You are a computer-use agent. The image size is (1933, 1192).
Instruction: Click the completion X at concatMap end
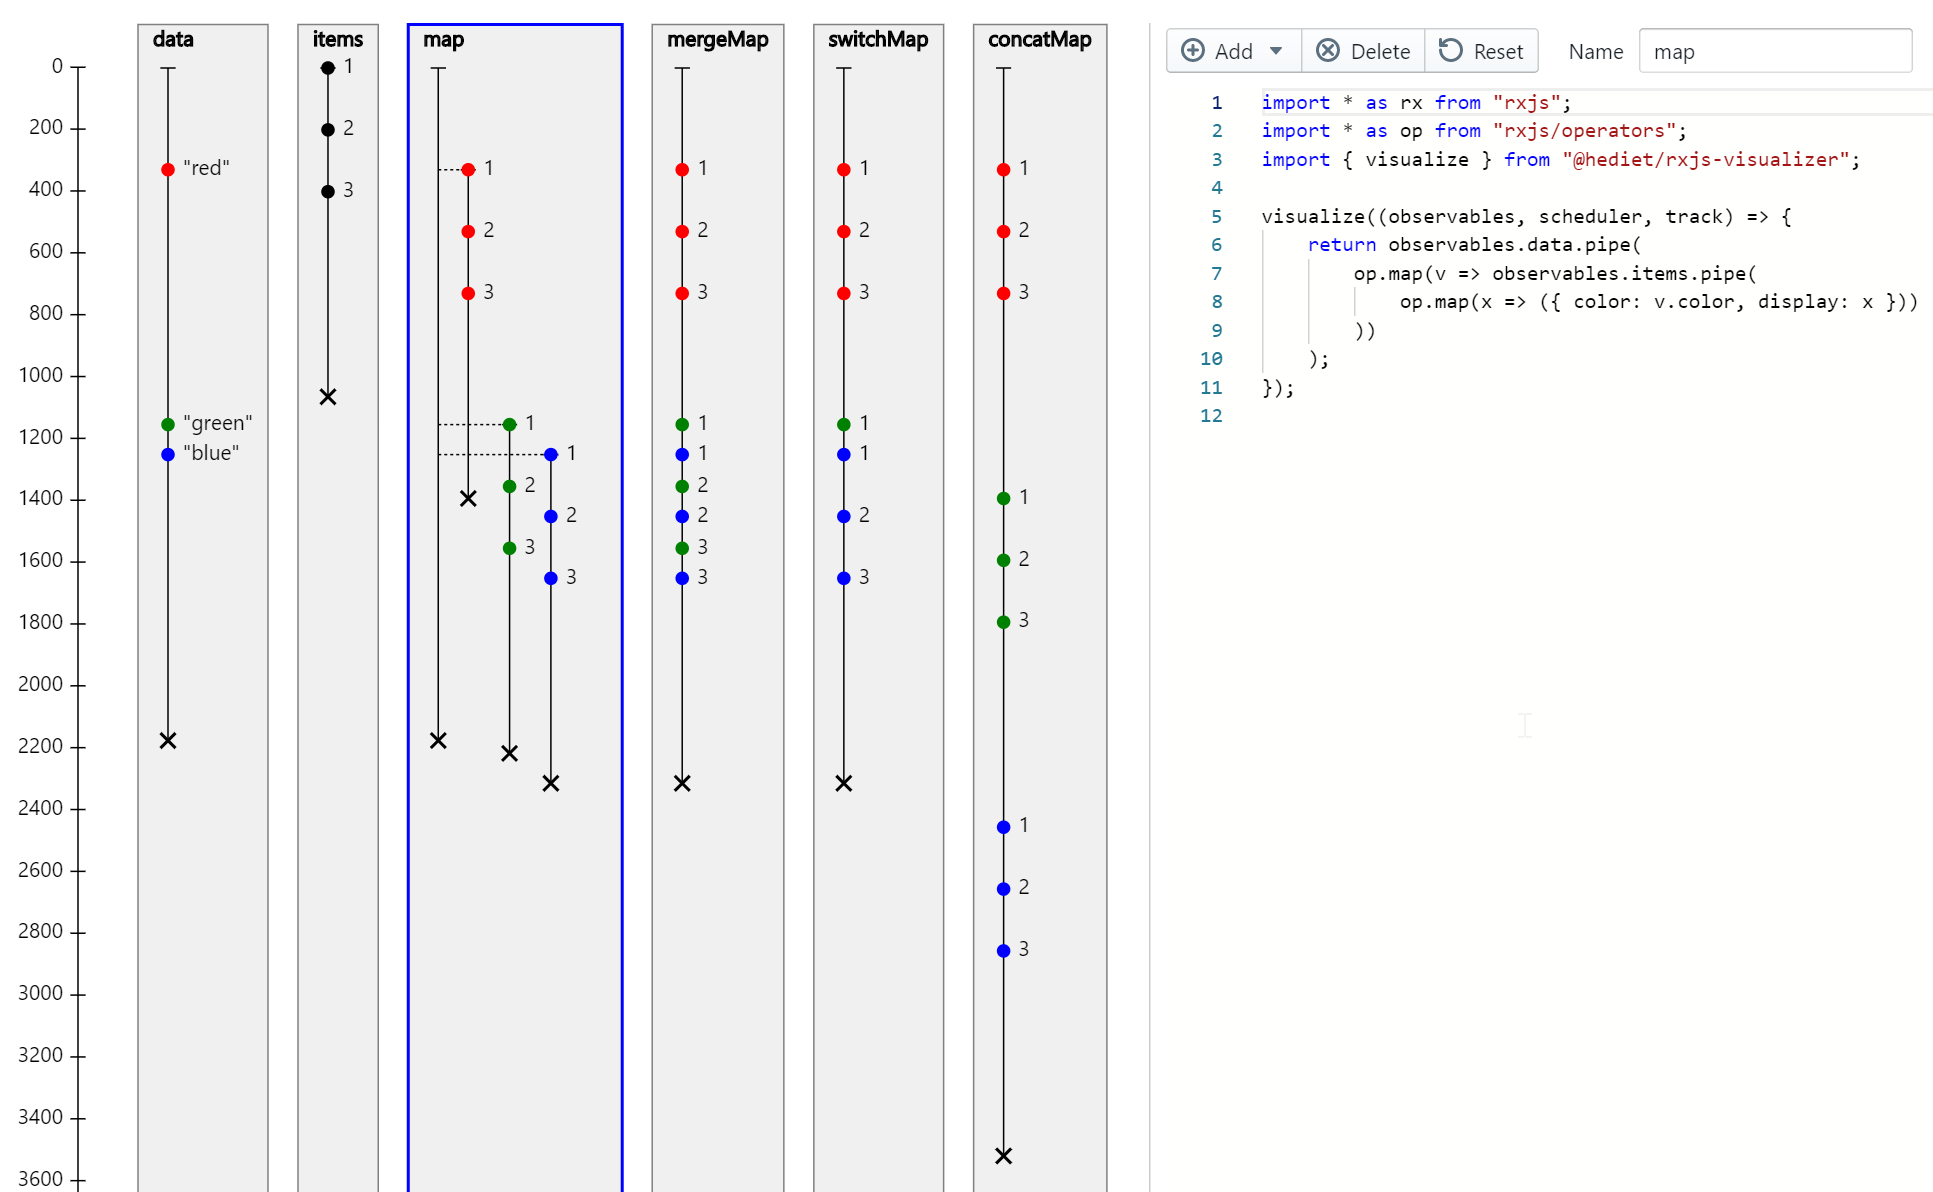point(1004,1156)
